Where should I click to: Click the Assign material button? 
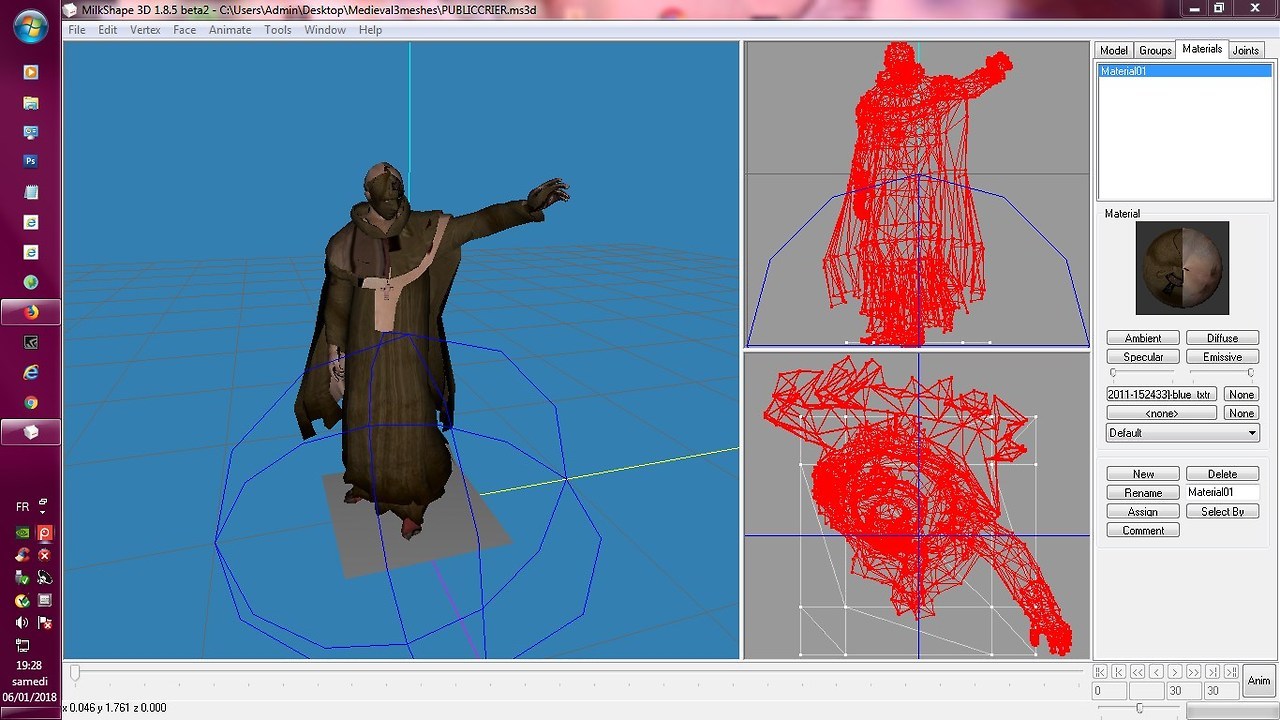point(1142,512)
